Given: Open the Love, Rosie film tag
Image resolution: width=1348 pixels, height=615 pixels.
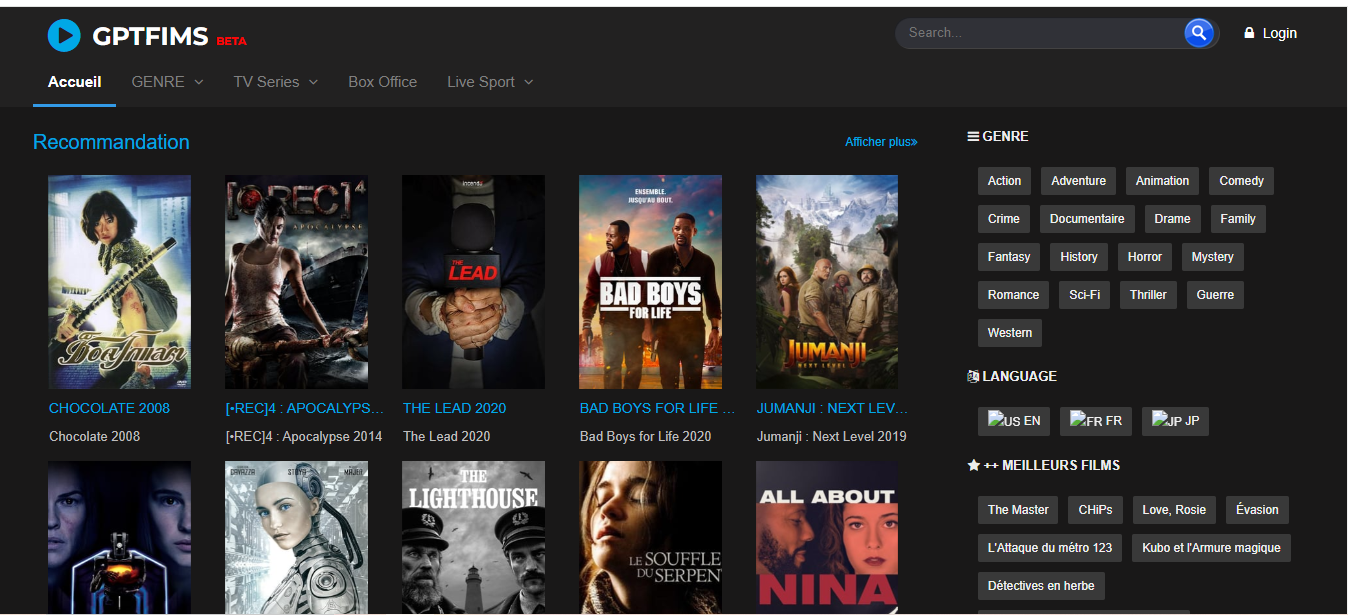Looking at the screenshot, I should 1174,510.
